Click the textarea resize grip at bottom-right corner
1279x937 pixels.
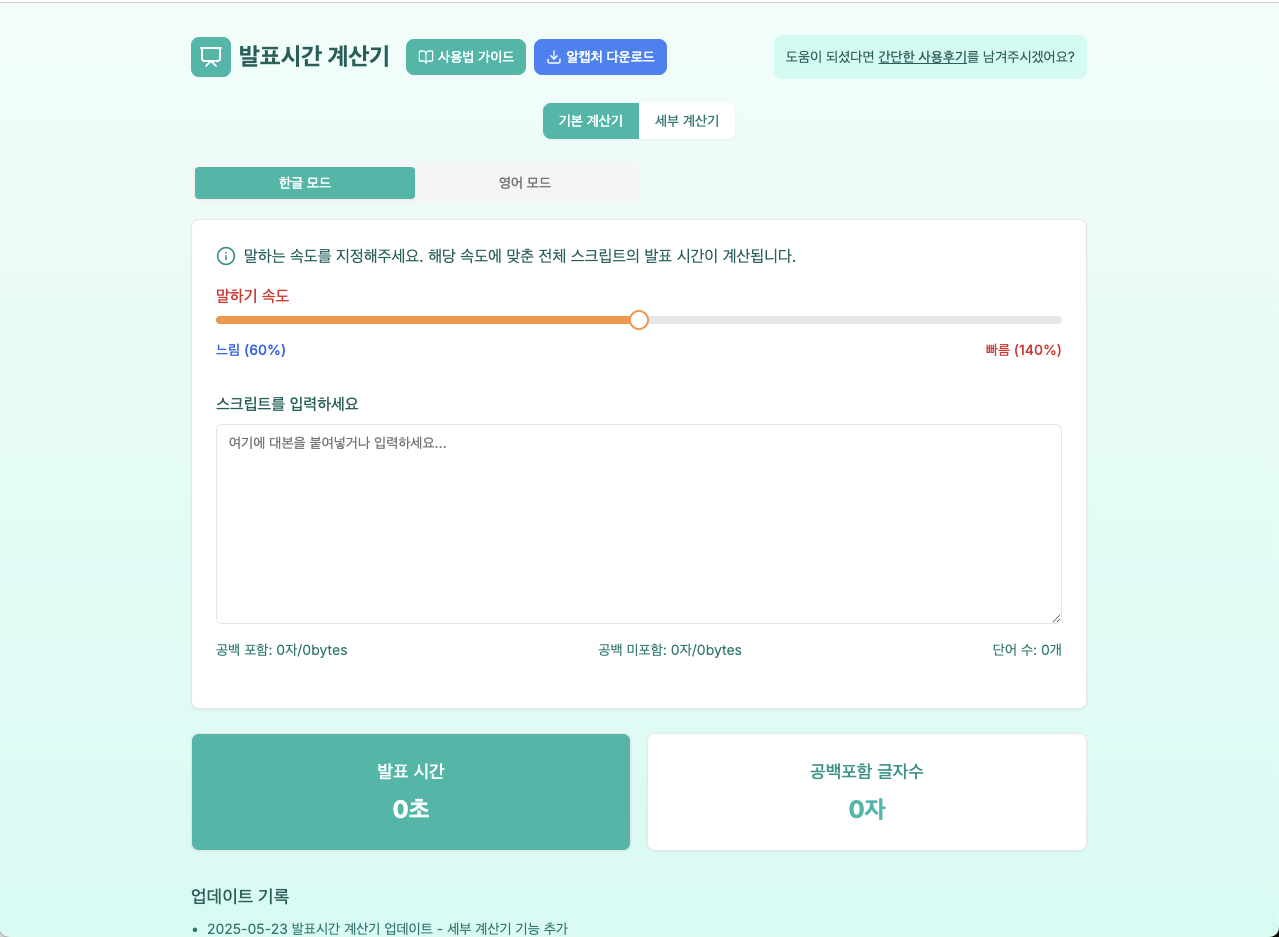[x=1056, y=617]
